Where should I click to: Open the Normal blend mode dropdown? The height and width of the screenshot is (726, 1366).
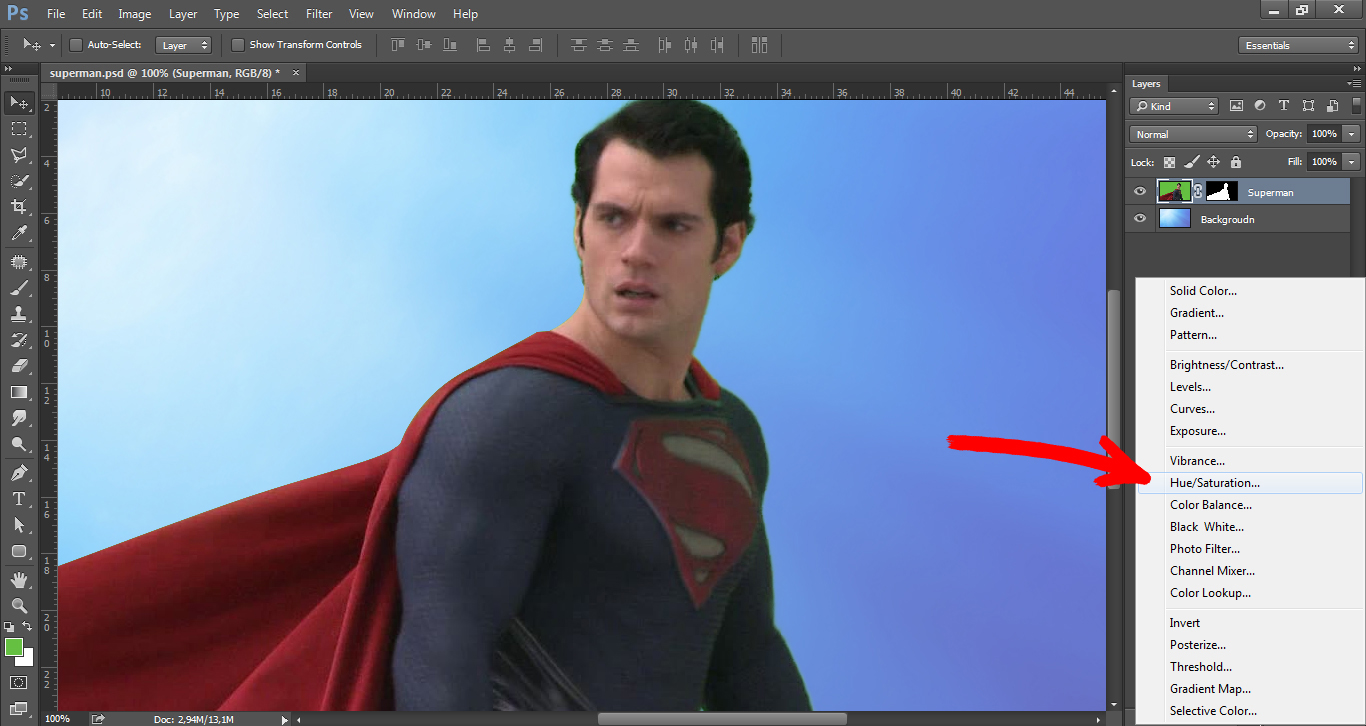(1193, 134)
